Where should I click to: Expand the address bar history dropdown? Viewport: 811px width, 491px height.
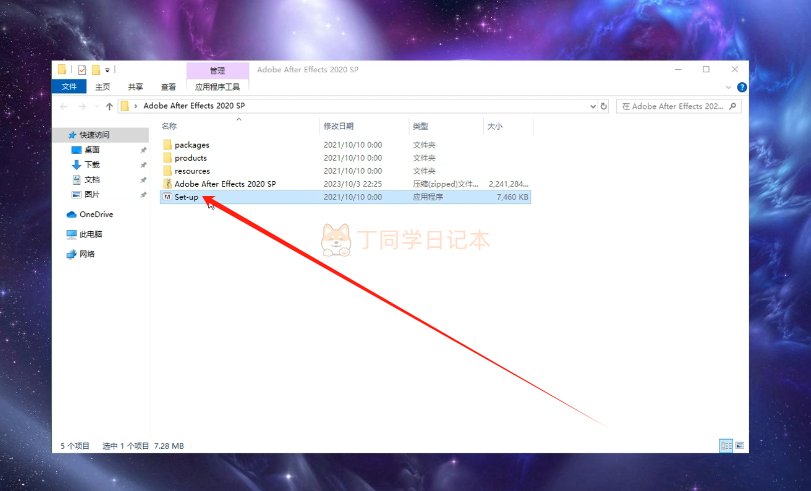click(593, 106)
